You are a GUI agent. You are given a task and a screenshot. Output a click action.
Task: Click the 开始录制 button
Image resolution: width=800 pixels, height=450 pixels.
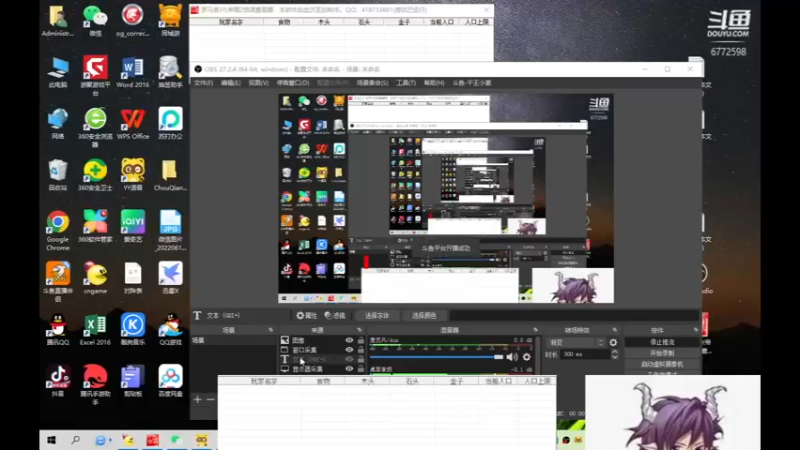(662, 353)
